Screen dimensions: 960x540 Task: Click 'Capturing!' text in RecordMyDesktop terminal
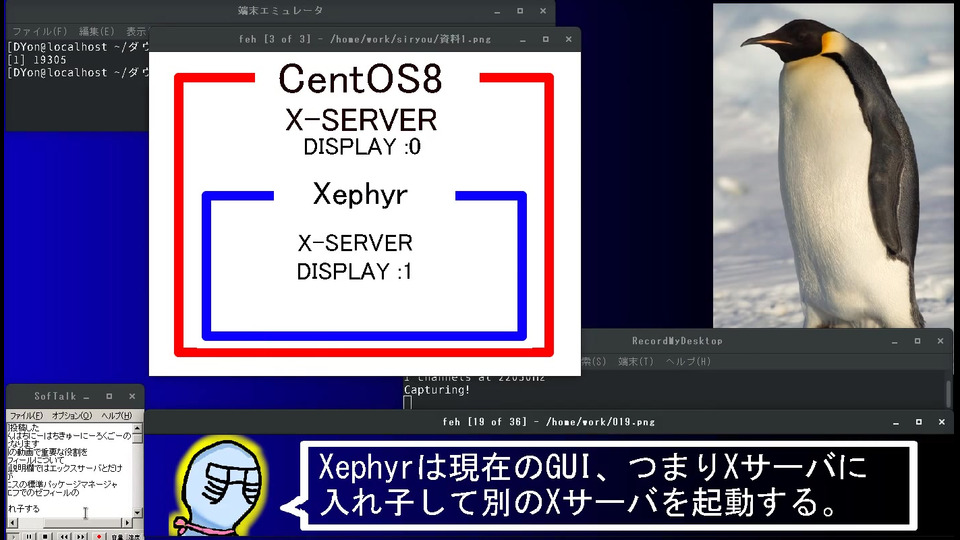click(437, 390)
